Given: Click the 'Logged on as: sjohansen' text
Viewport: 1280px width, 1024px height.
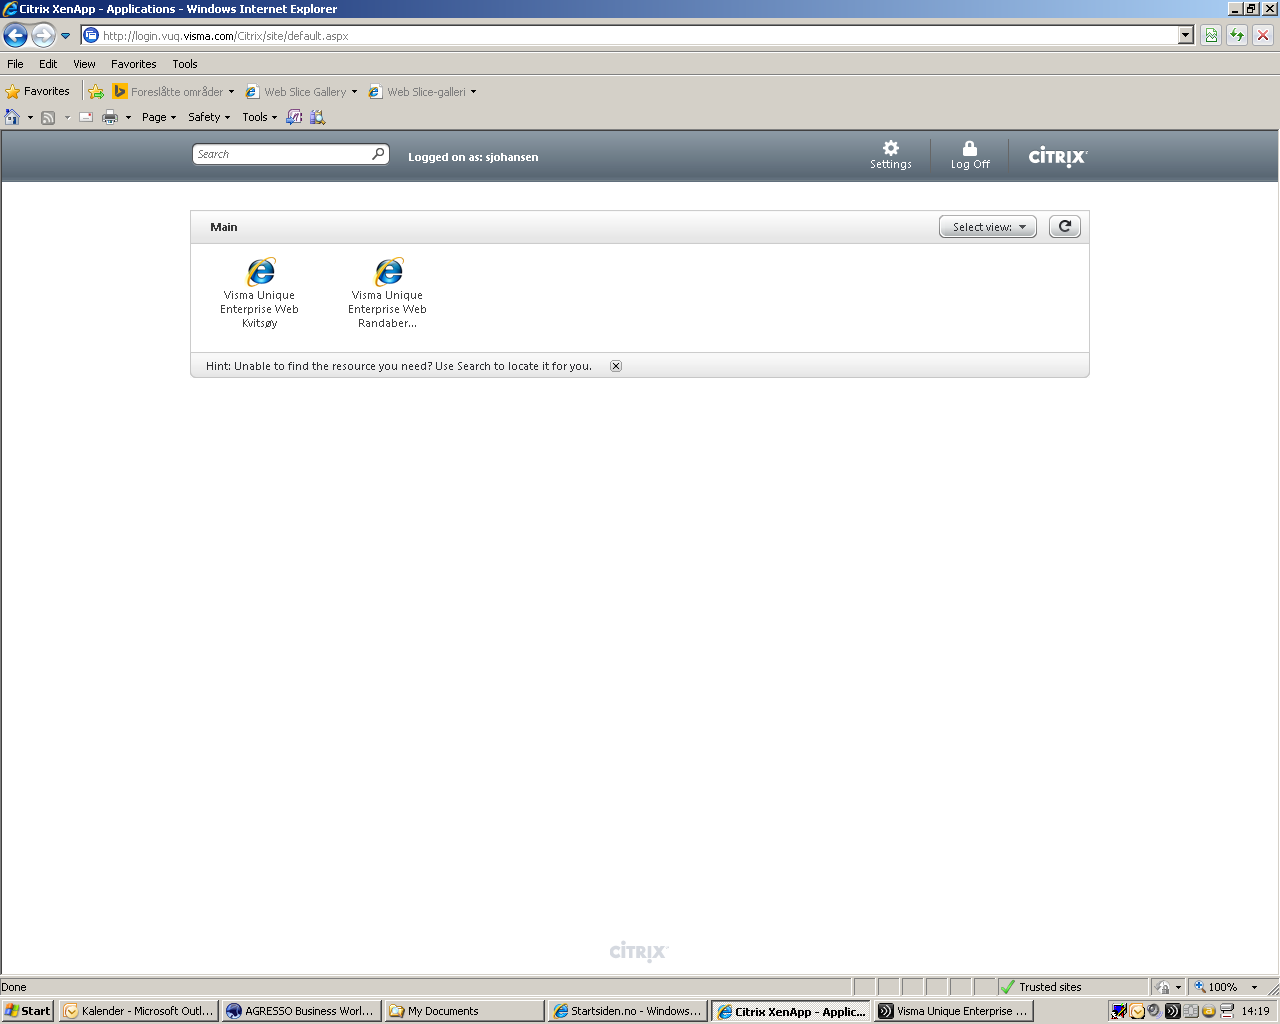Looking at the screenshot, I should click(473, 157).
